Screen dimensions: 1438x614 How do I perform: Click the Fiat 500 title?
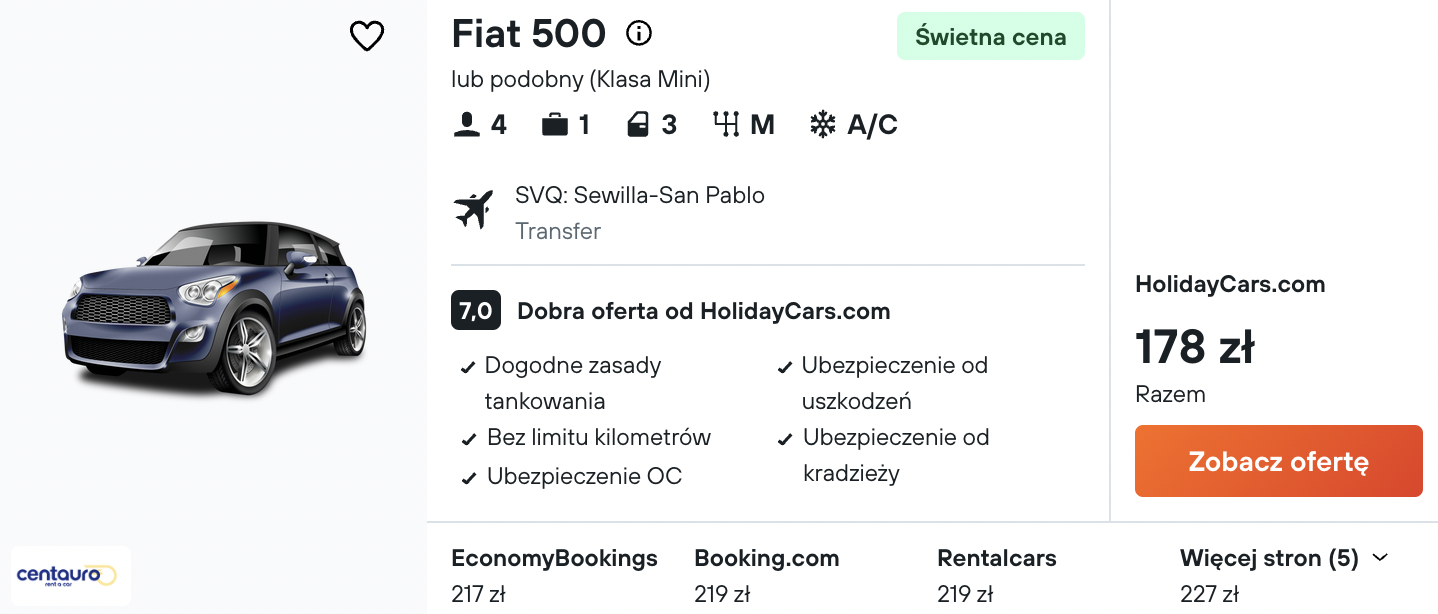529,34
